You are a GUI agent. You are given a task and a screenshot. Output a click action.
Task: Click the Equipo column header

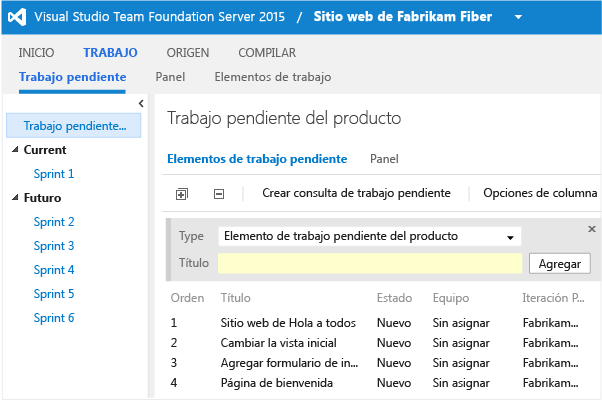451,298
